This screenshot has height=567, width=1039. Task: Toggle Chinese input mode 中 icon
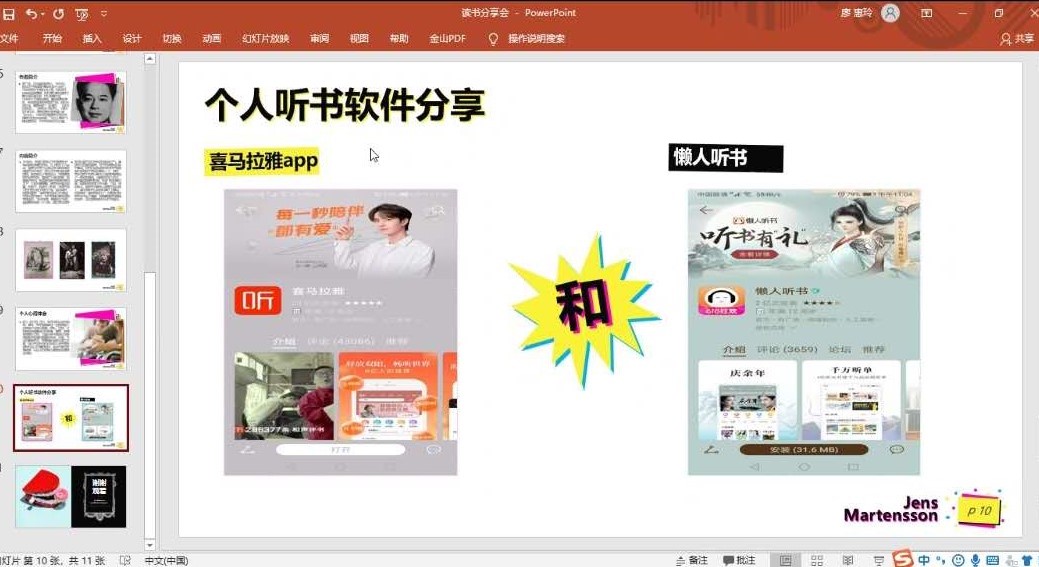924,560
